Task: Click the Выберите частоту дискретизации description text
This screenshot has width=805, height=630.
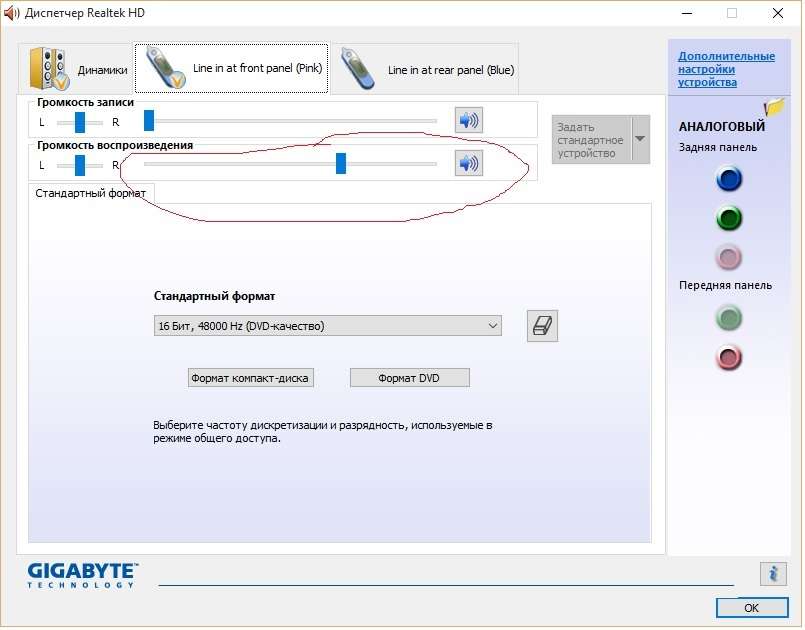Action: tap(322, 432)
